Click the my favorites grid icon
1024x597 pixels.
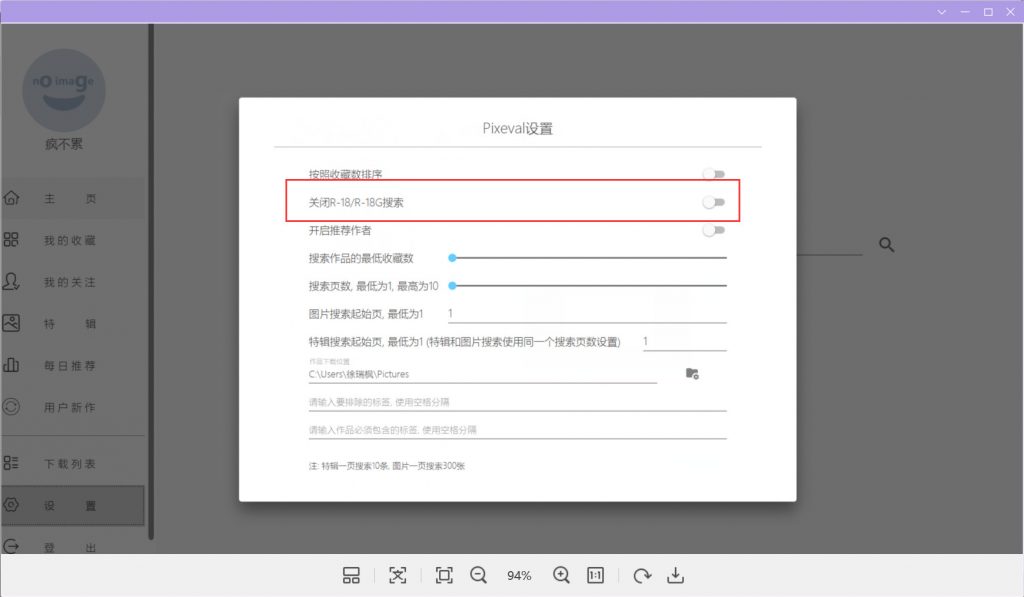pos(11,240)
